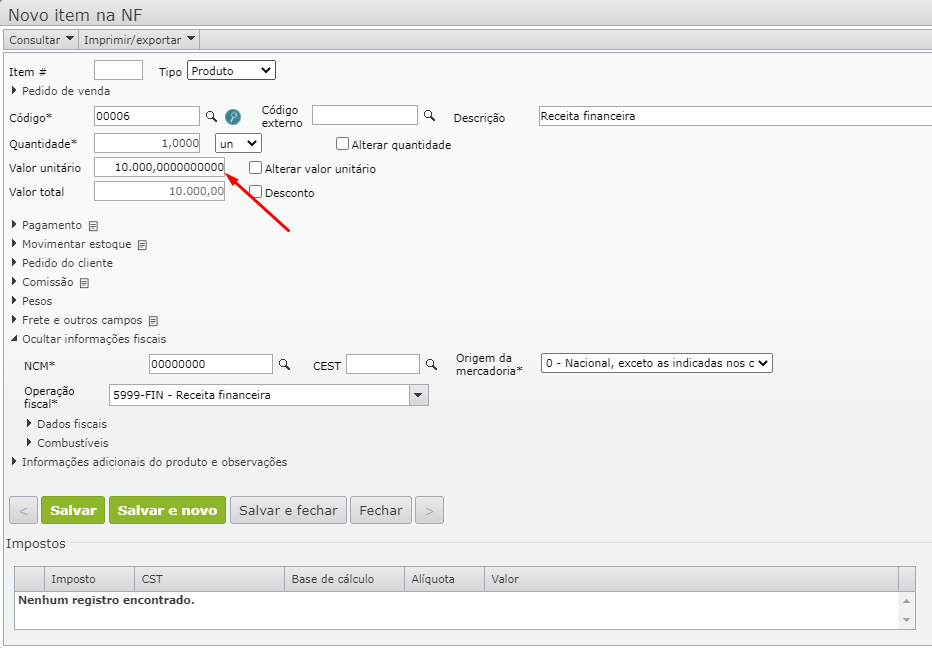
Task: Click the note icon beside Pagamento
Action: (x=93, y=226)
